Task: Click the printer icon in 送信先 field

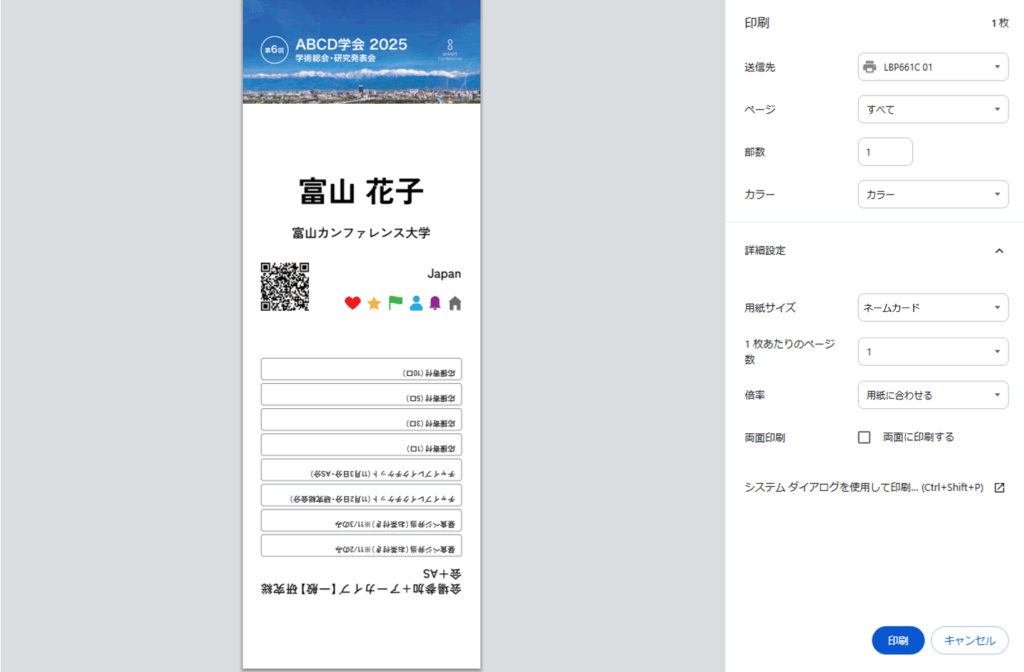Action: [870, 67]
